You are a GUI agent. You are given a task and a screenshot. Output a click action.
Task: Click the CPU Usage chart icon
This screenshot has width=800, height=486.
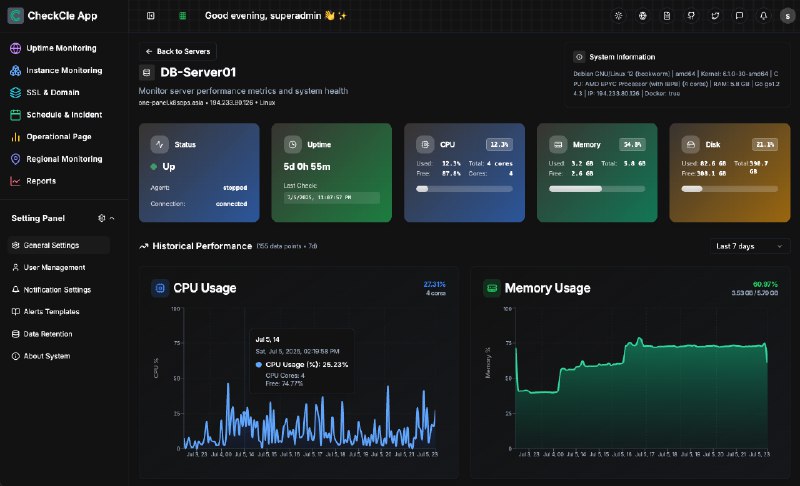[160, 288]
